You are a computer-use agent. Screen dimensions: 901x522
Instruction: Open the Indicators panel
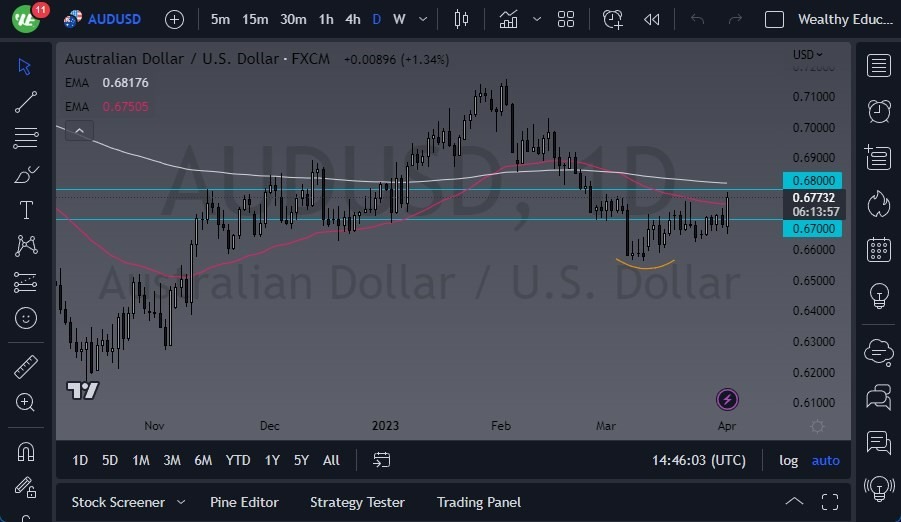click(x=508, y=20)
